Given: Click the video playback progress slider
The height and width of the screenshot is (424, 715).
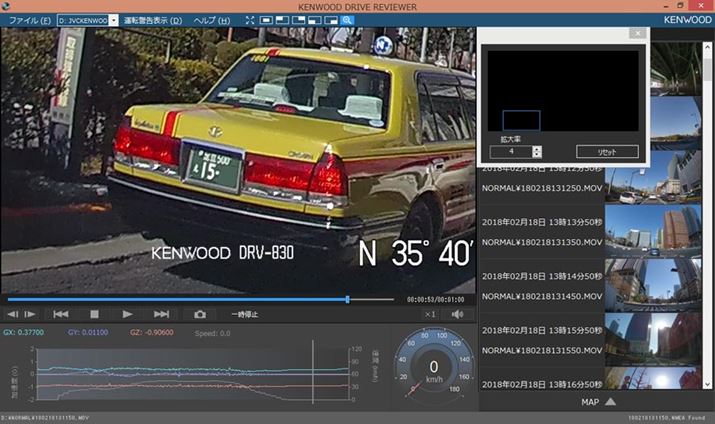Looking at the screenshot, I should tap(200, 298).
